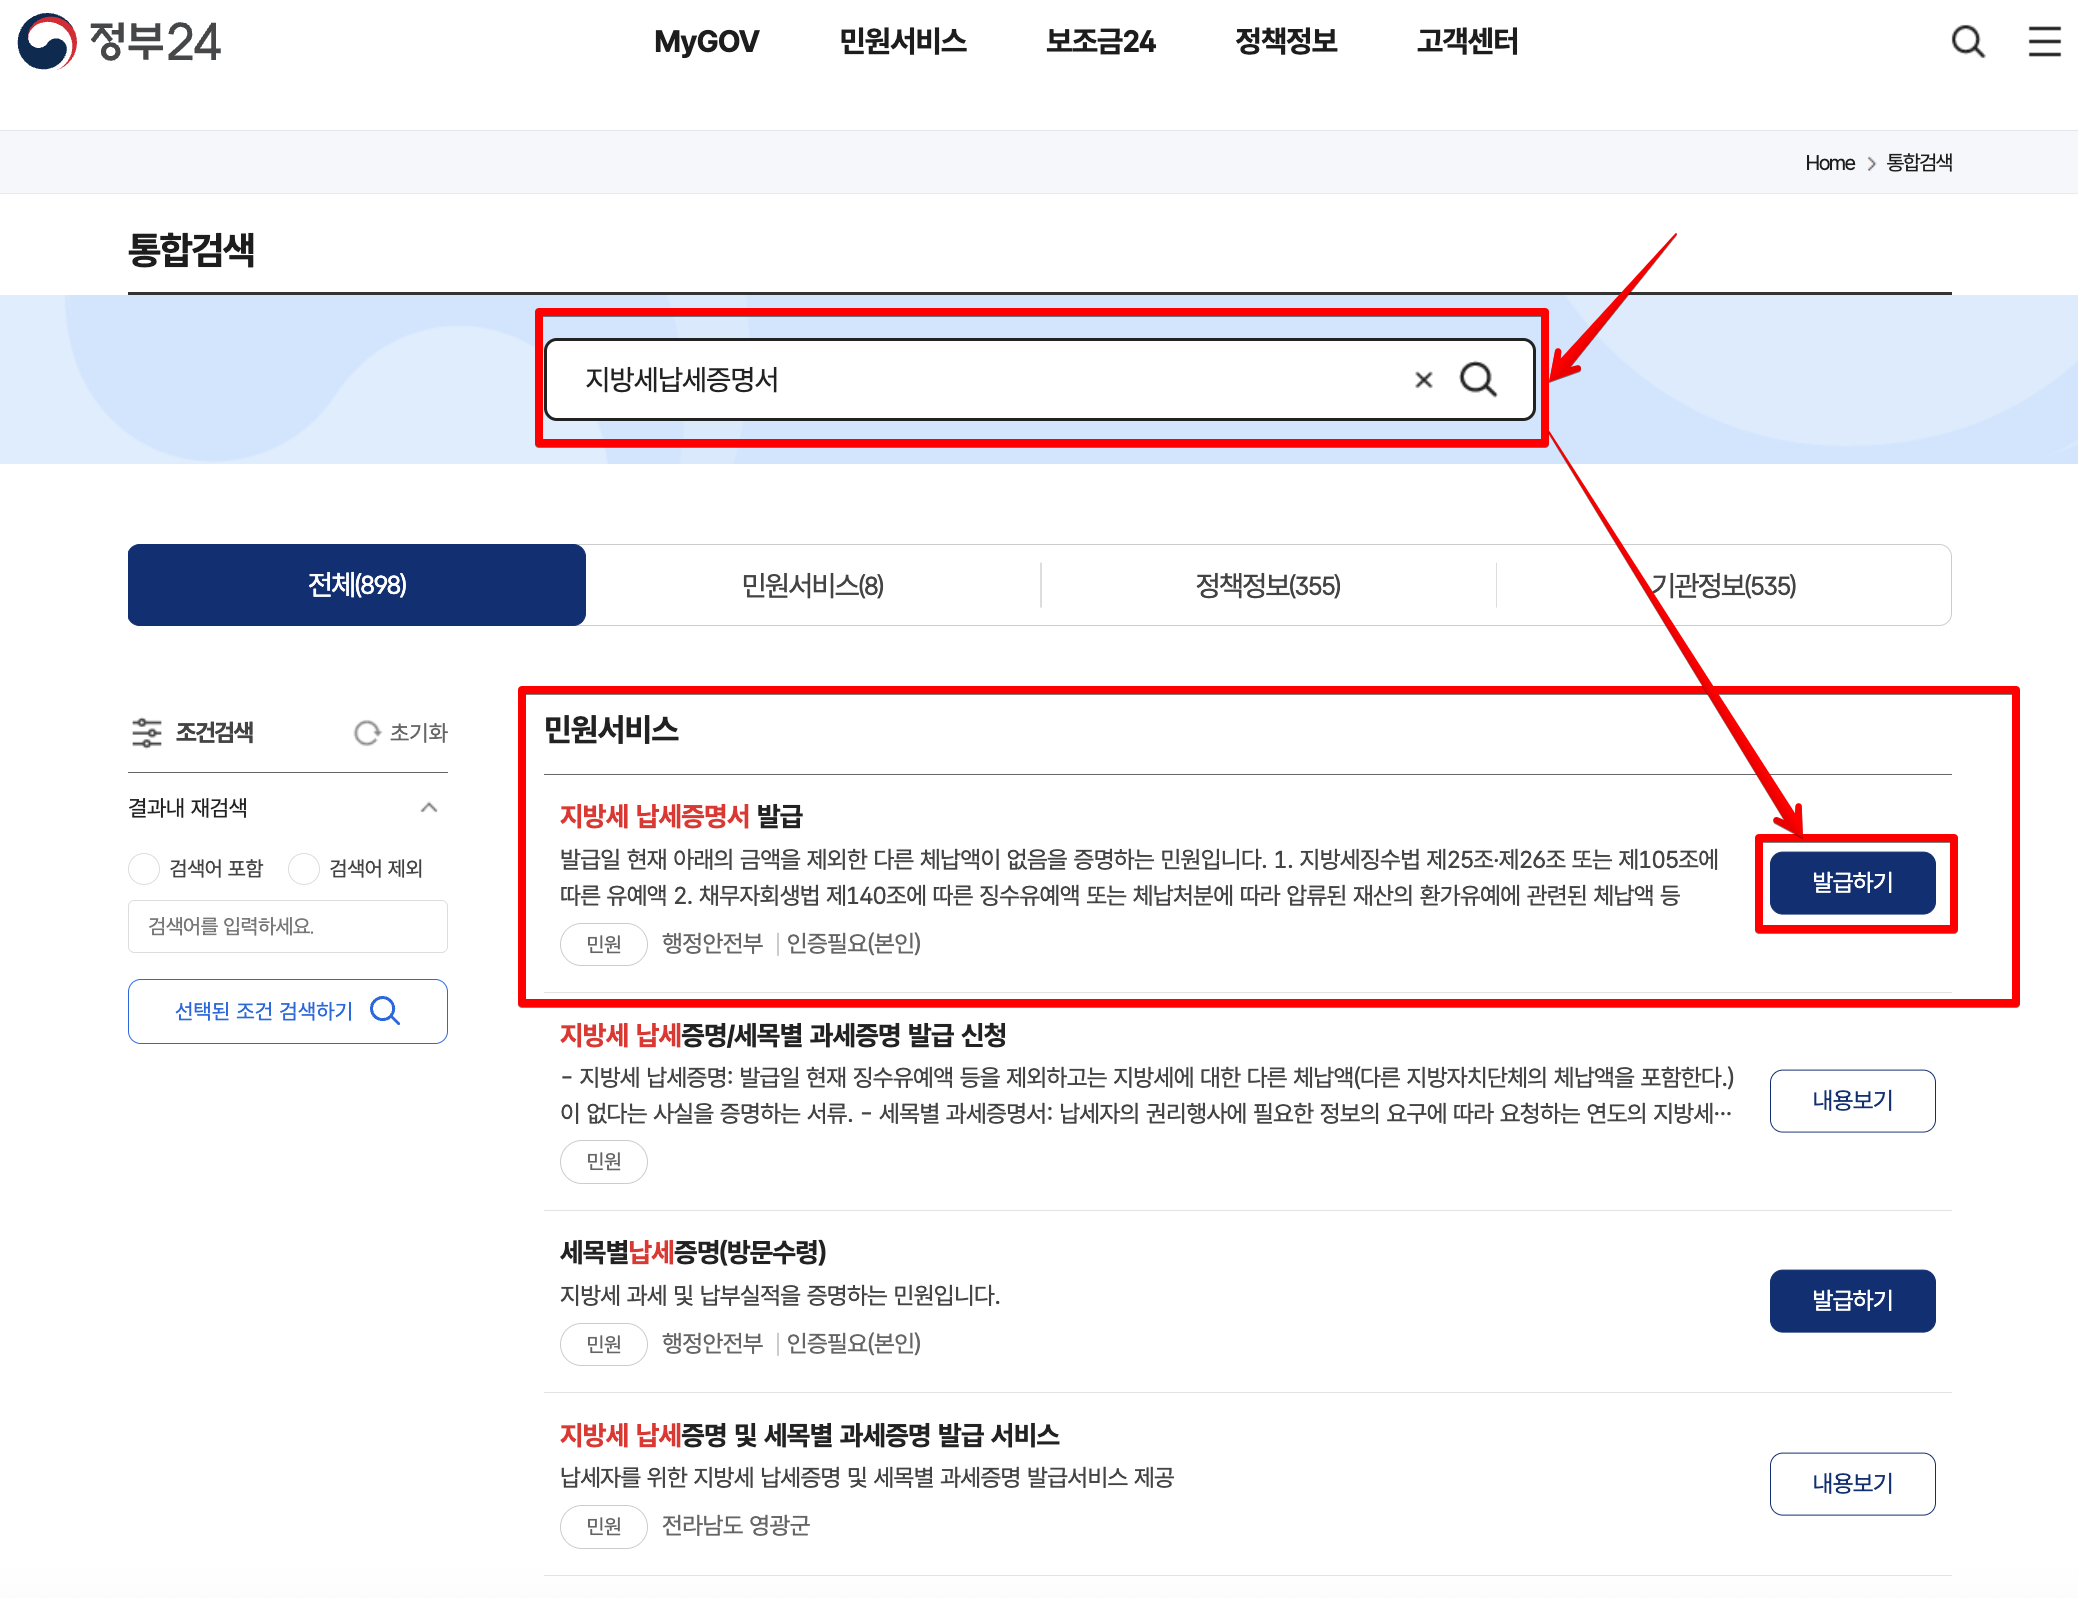Select the 검색어 제외 radio button
The width and height of the screenshot is (2078, 1598).
pos(303,868)
